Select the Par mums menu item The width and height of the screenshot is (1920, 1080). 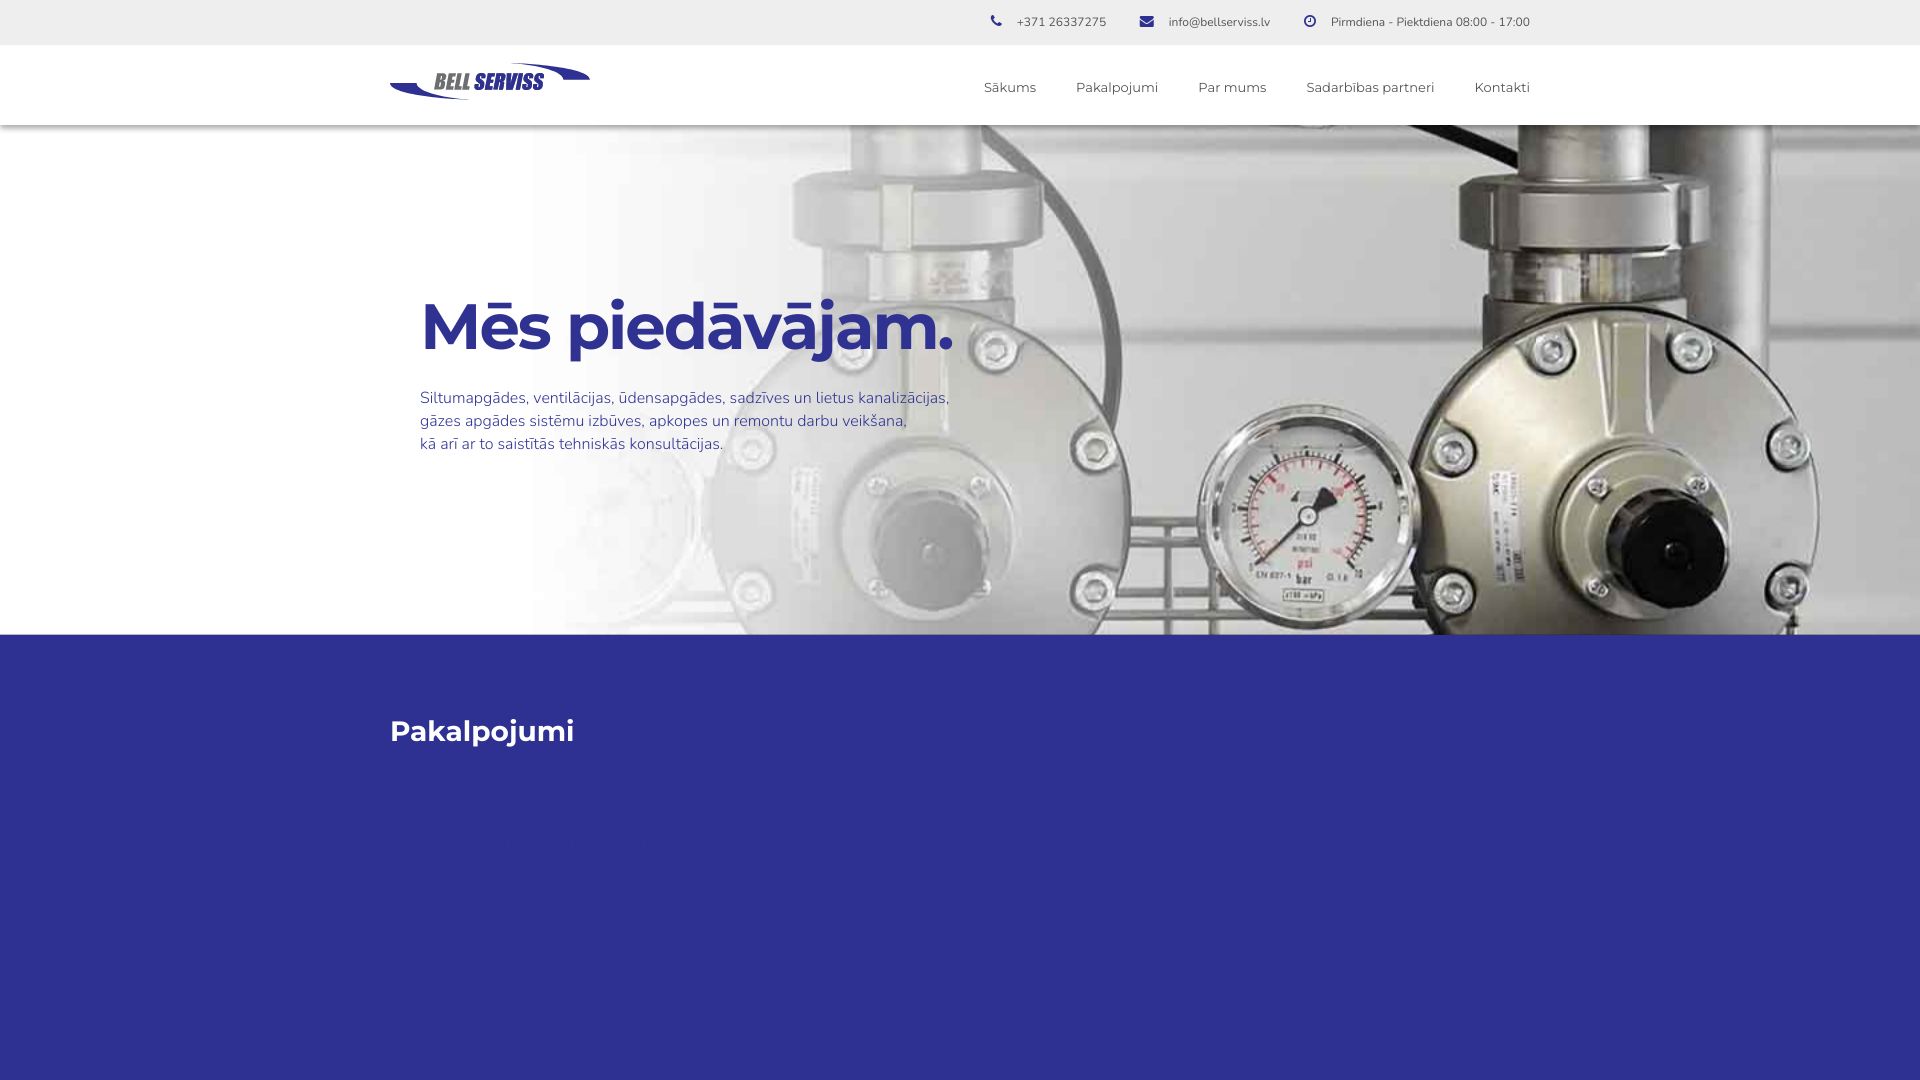[1231, 87]
